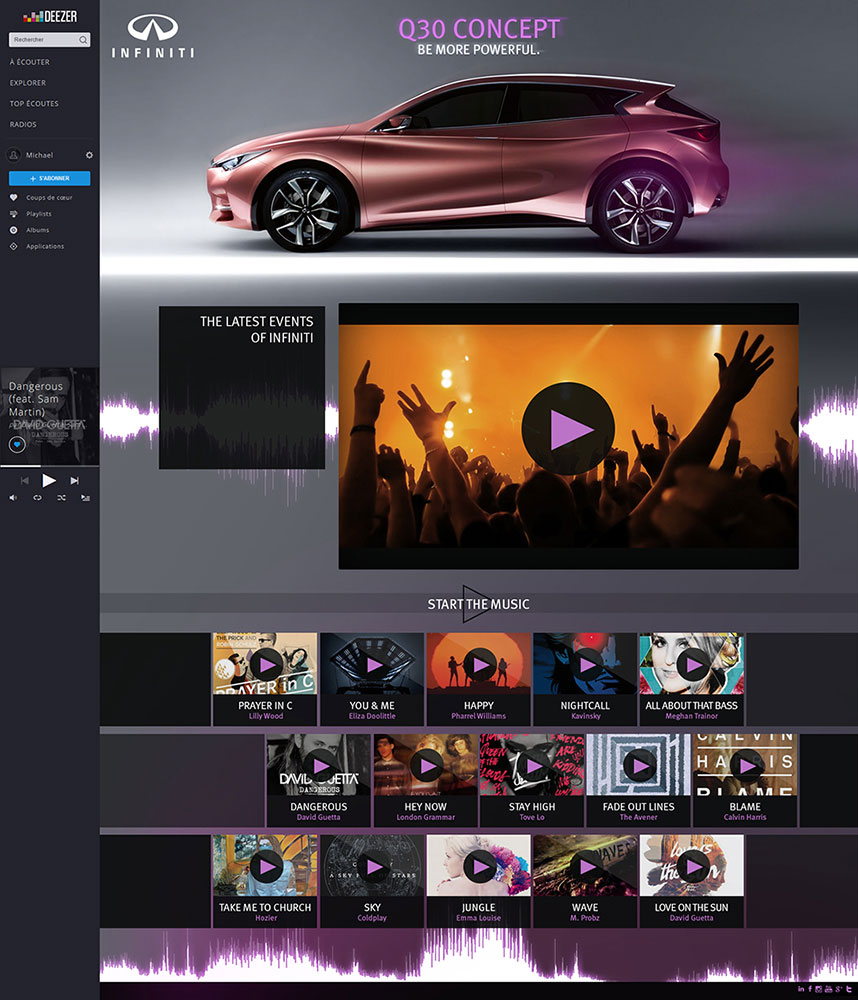Open the YouTube footer icon
The image size is (858, 1000).
828,989
